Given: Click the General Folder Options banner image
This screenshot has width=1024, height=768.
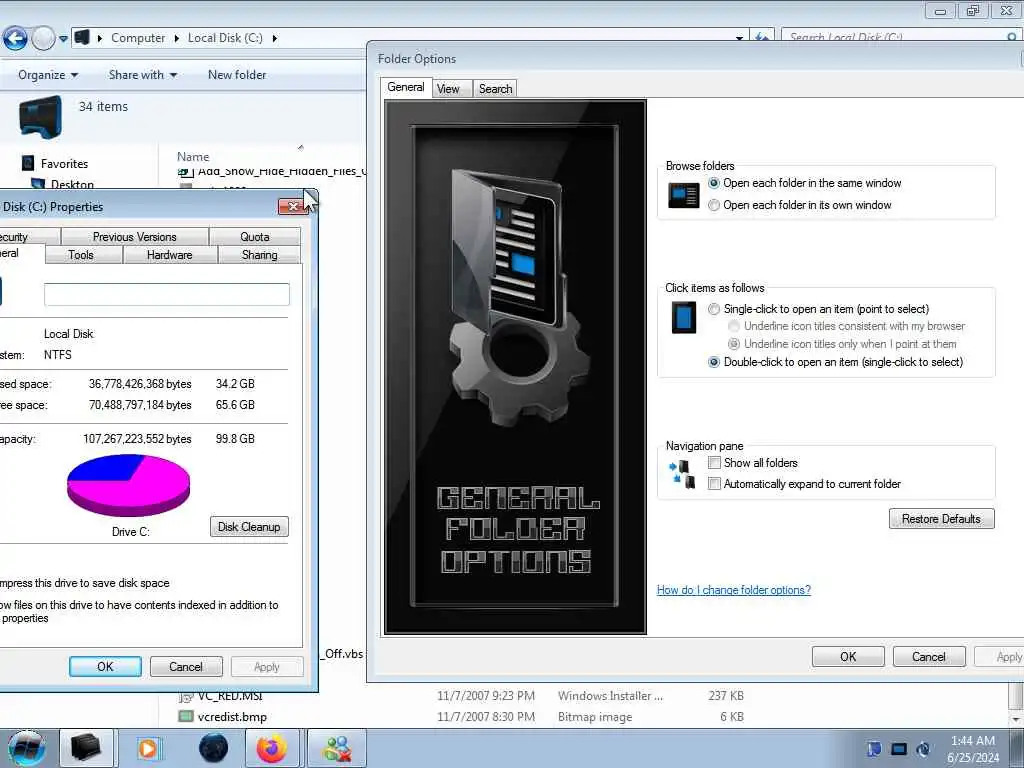Looking at the screenshot, I should [515, 366].
